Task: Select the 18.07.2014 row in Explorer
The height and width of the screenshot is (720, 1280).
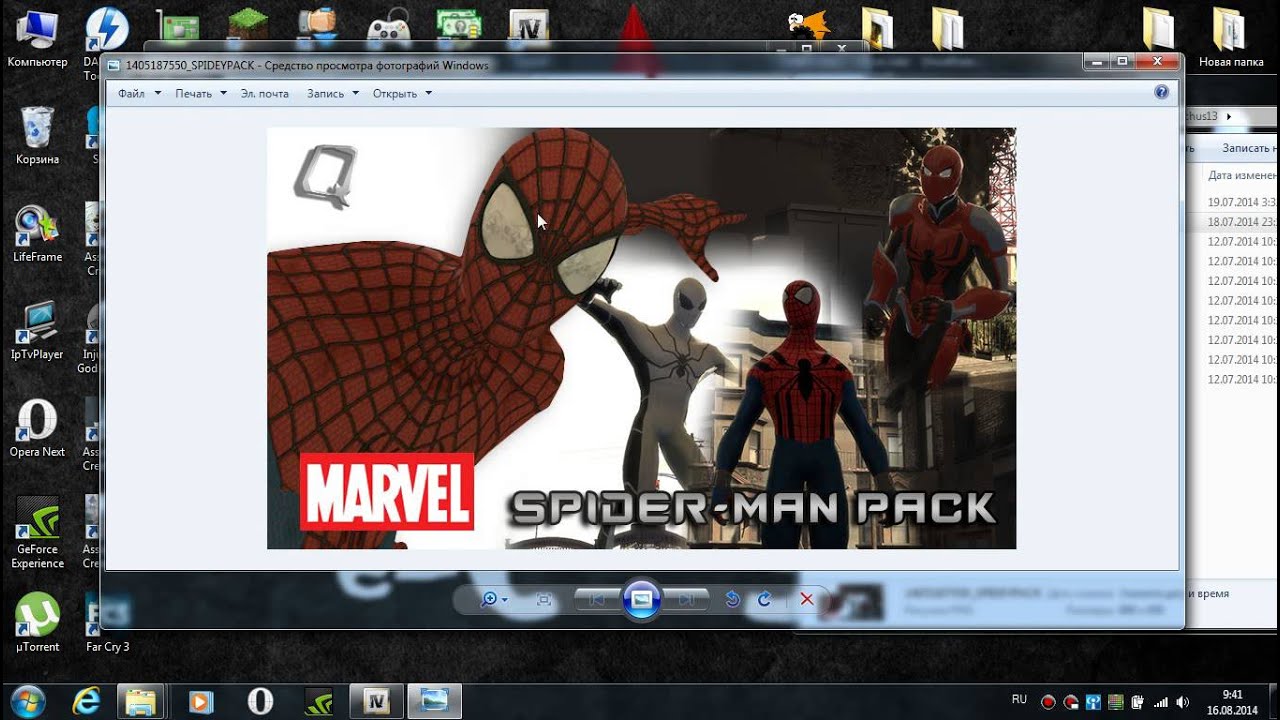Action: (x=1242, y=222)
